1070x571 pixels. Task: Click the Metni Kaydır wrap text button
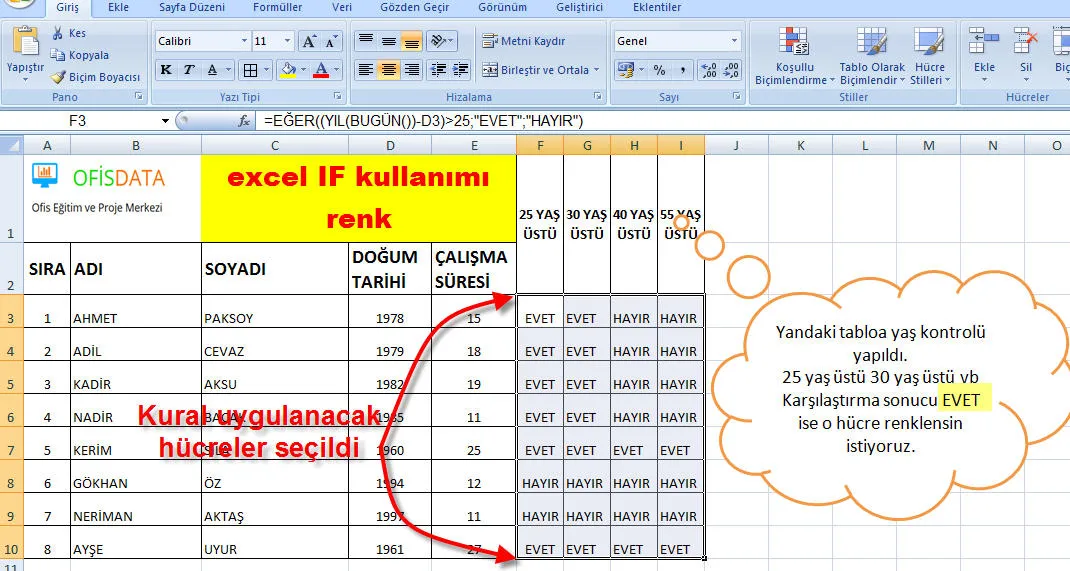[524, 41]
